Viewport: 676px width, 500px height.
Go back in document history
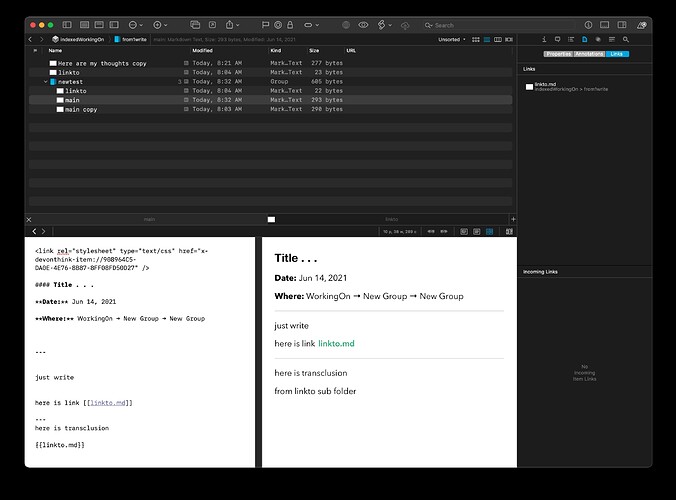click(34, 231)
